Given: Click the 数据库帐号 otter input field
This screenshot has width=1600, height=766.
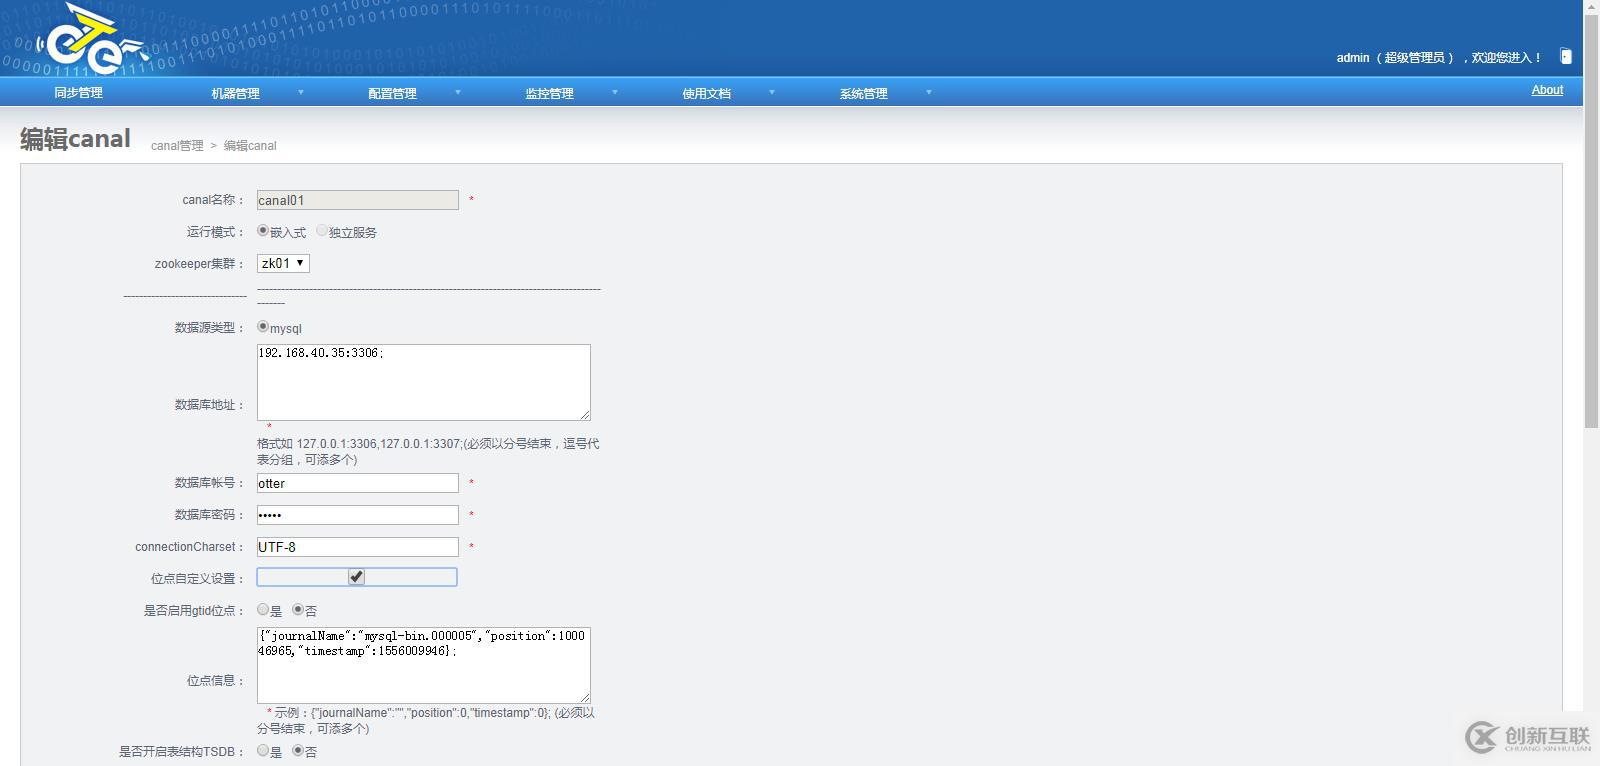Looking at the screenshot, I should pyautogui.click(x=358, y=483).
